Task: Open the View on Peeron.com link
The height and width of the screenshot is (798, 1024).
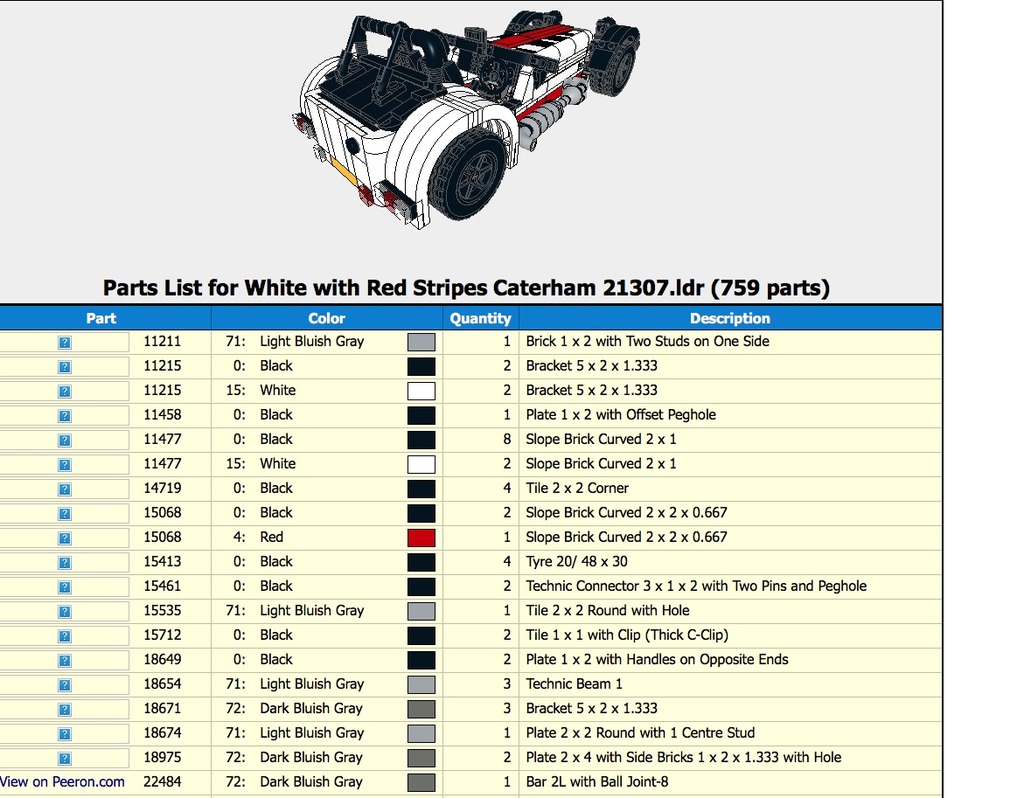Action: pos(62,782)
